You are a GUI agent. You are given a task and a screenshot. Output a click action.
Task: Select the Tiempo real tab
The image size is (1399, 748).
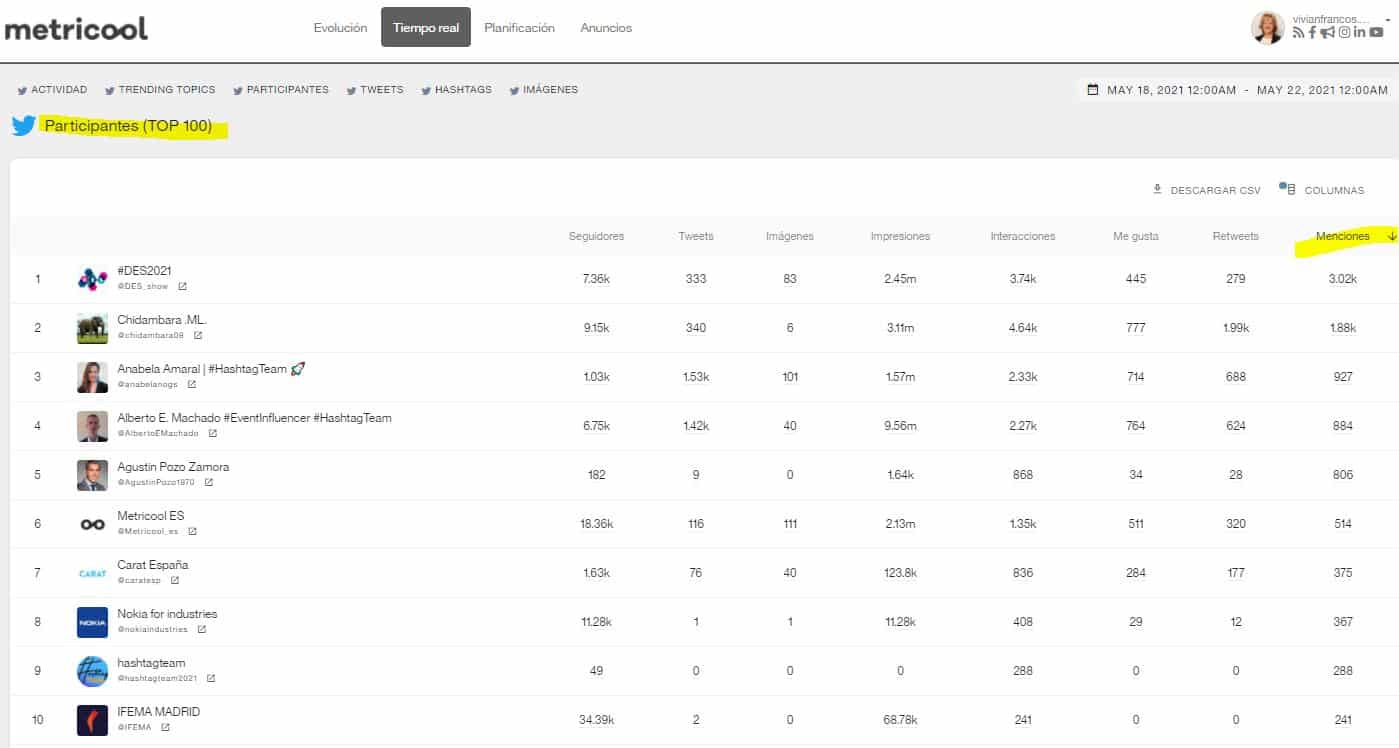coord(426,28)
